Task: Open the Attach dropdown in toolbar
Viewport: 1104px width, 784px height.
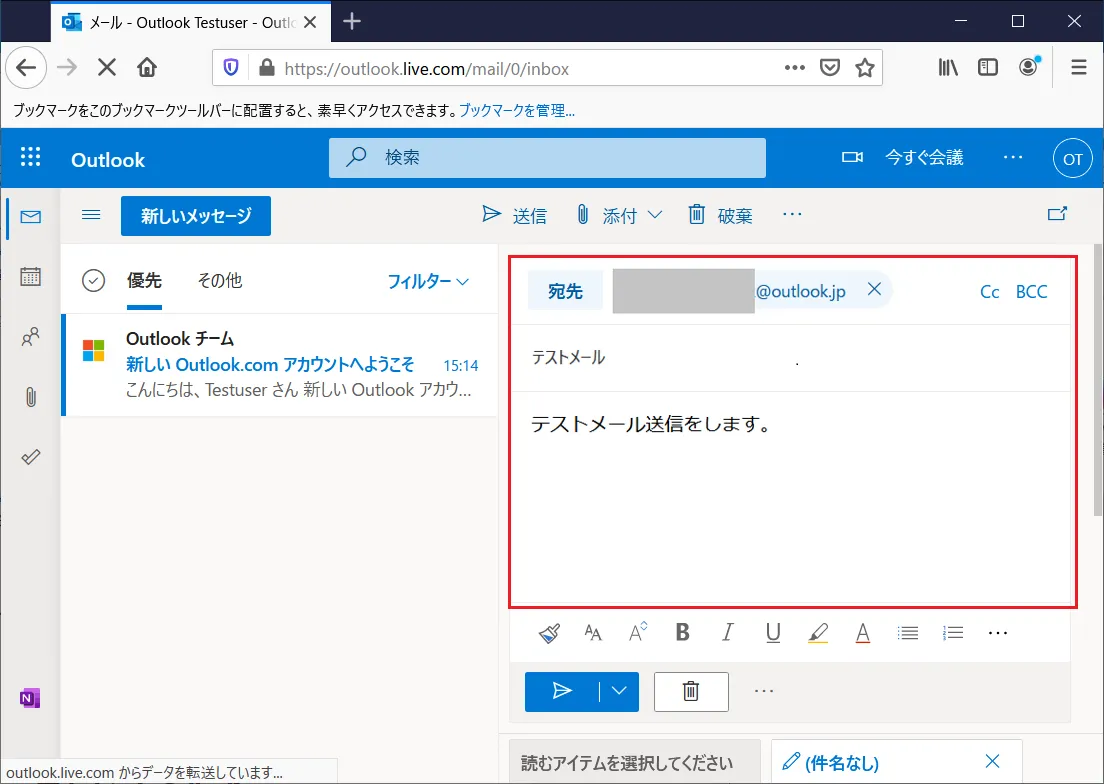Action: click(x=619, y=215)
